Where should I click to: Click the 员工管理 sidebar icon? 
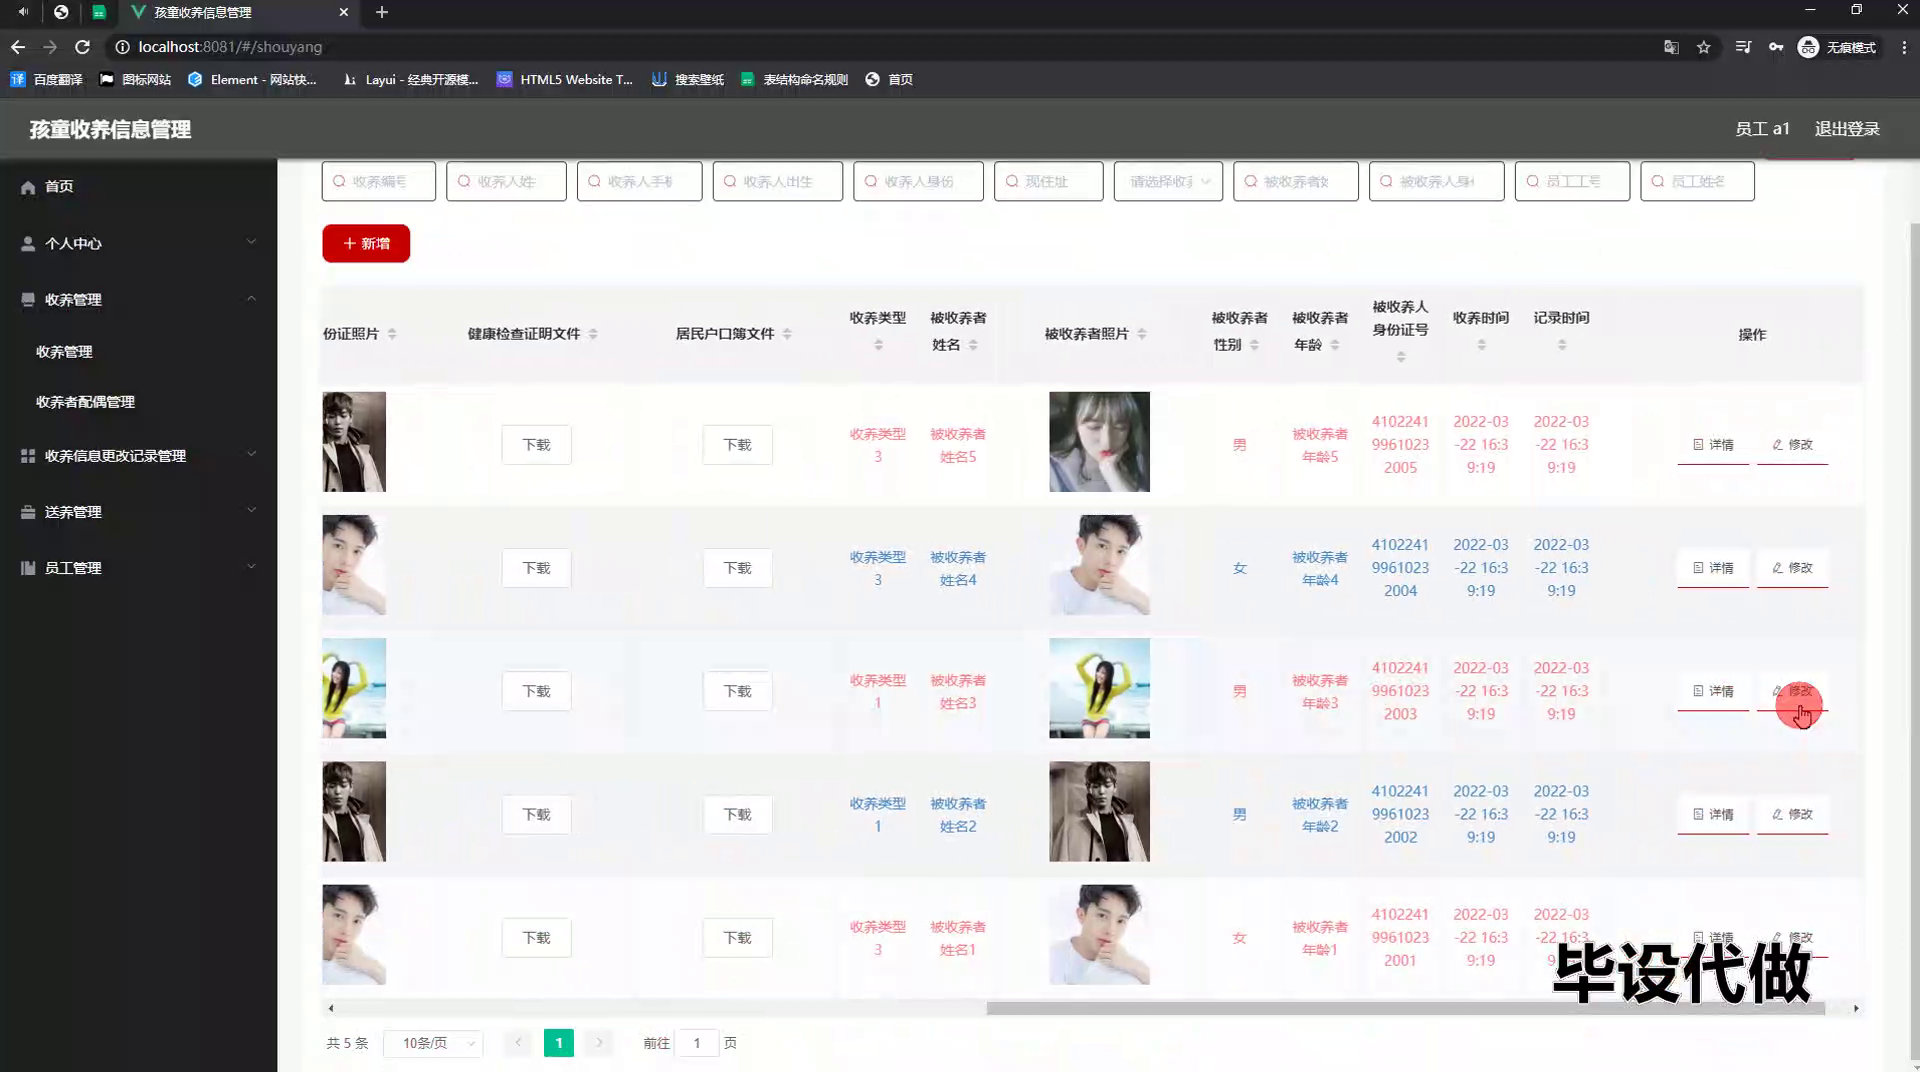[x=28, y=567]
